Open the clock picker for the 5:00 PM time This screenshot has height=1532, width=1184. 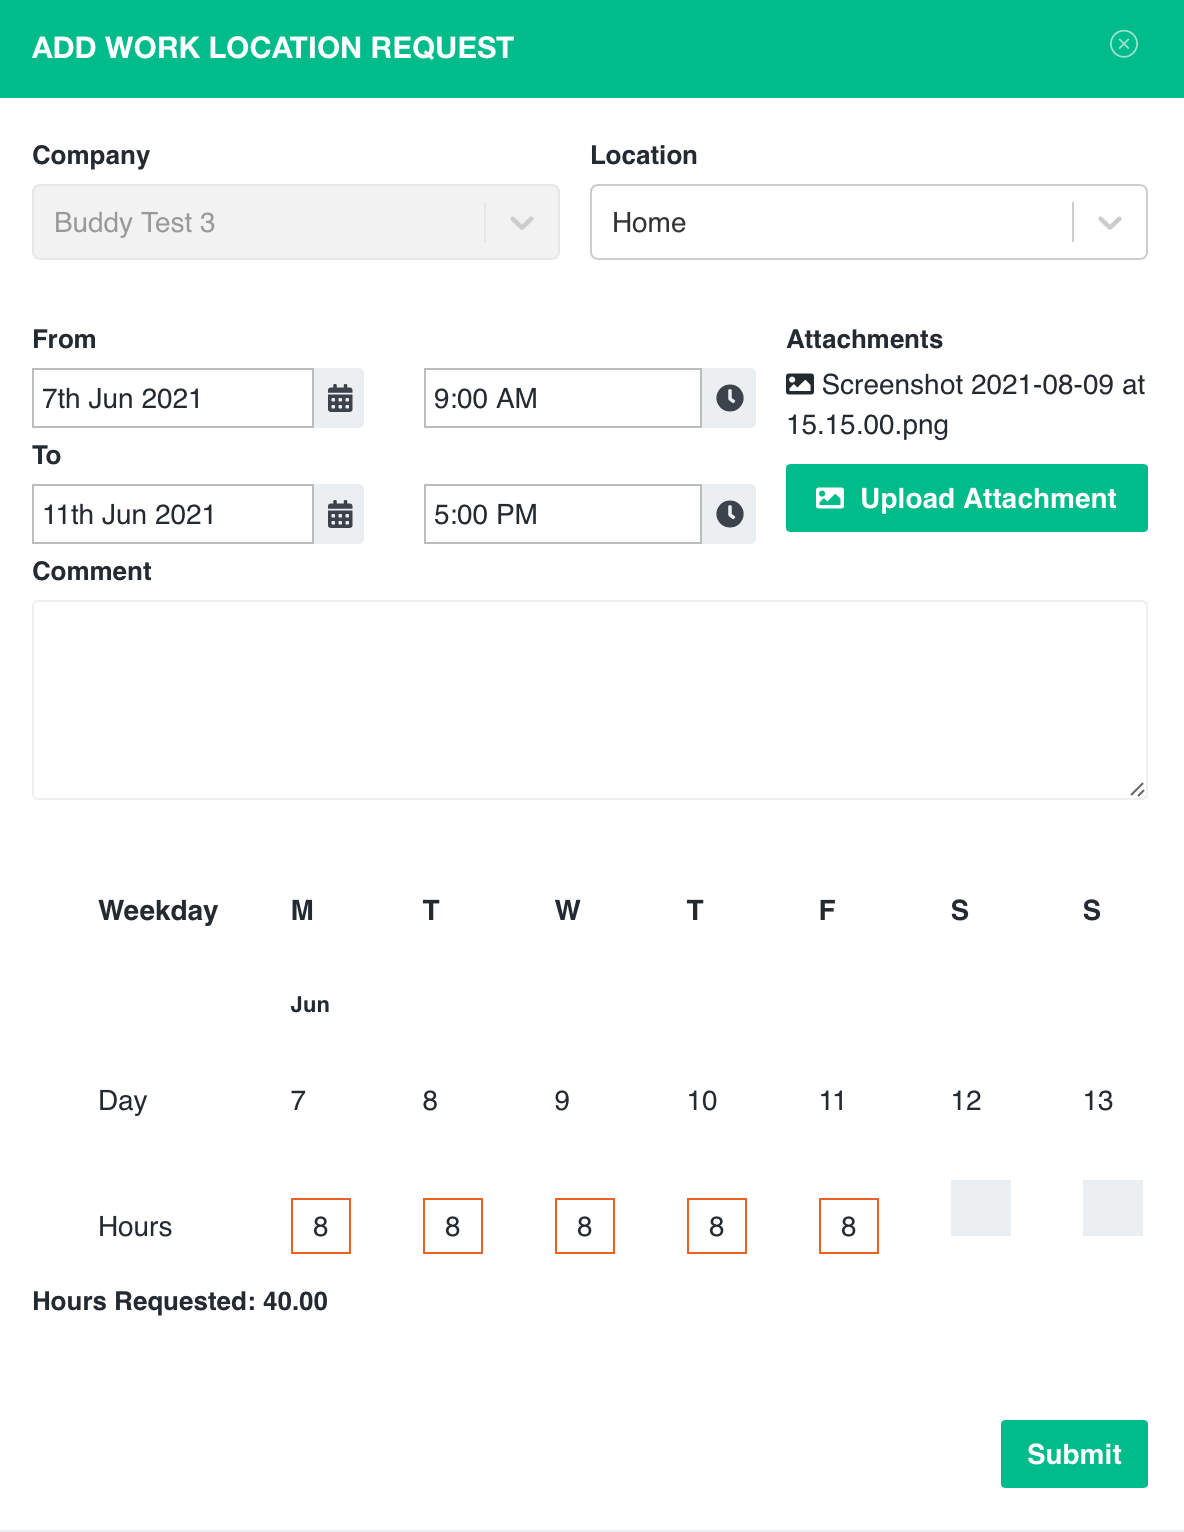(x=729, y=514)
